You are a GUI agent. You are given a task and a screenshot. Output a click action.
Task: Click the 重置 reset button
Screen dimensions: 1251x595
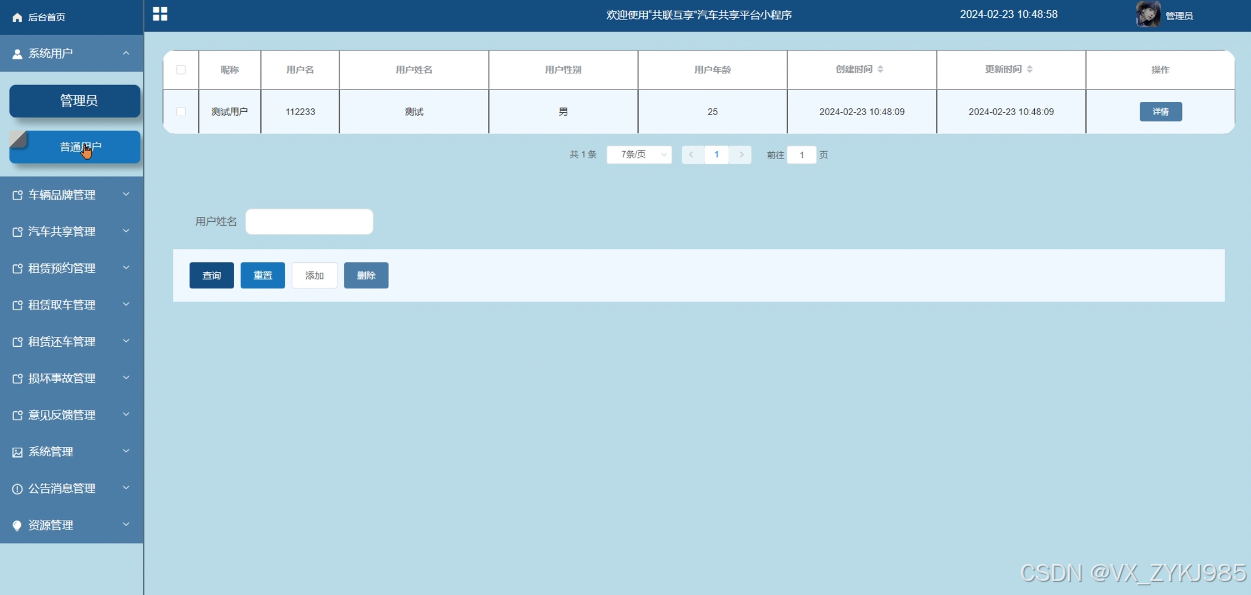[x=263, y=275]
